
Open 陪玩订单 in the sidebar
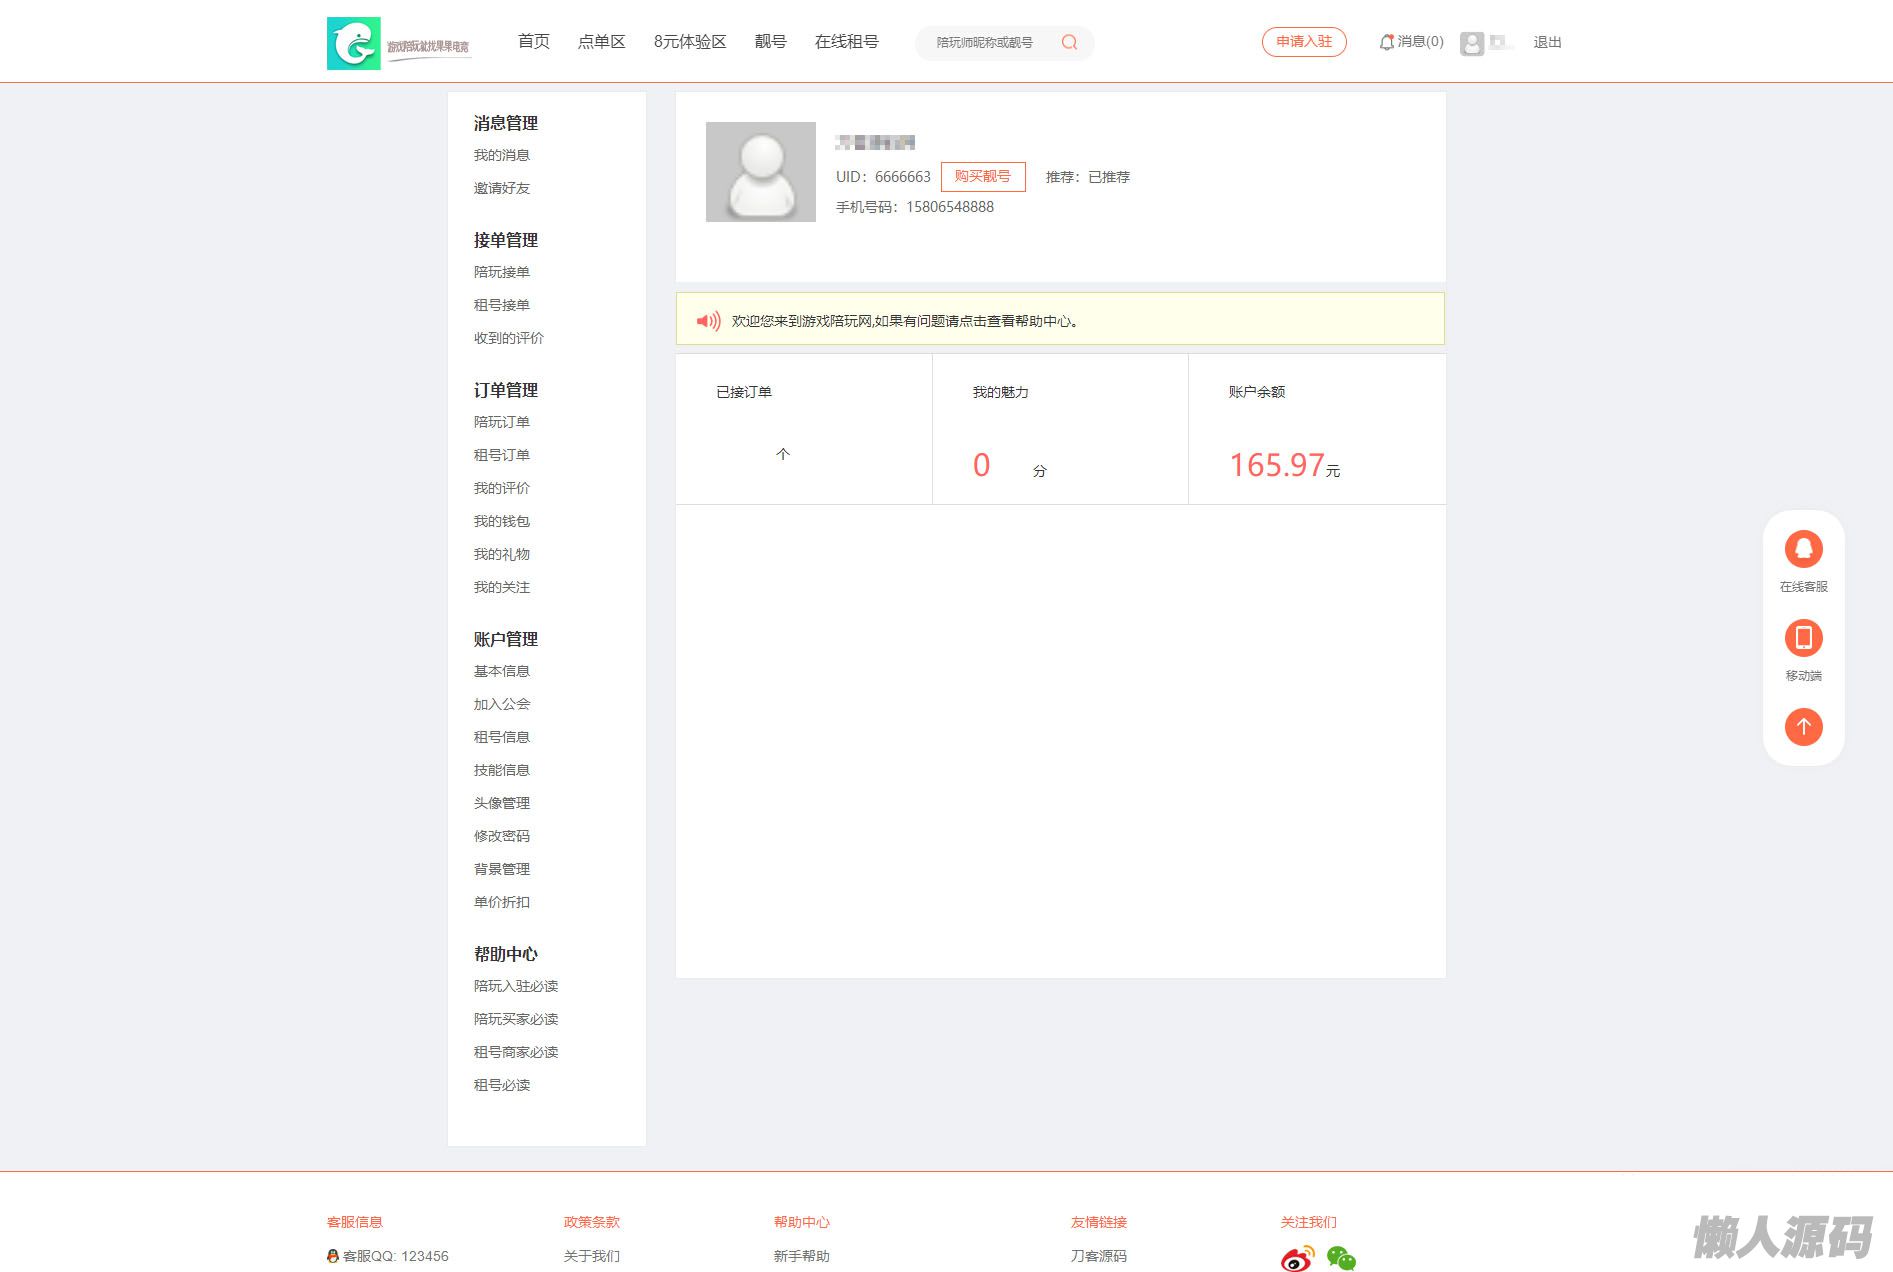[x=502, y=422]
